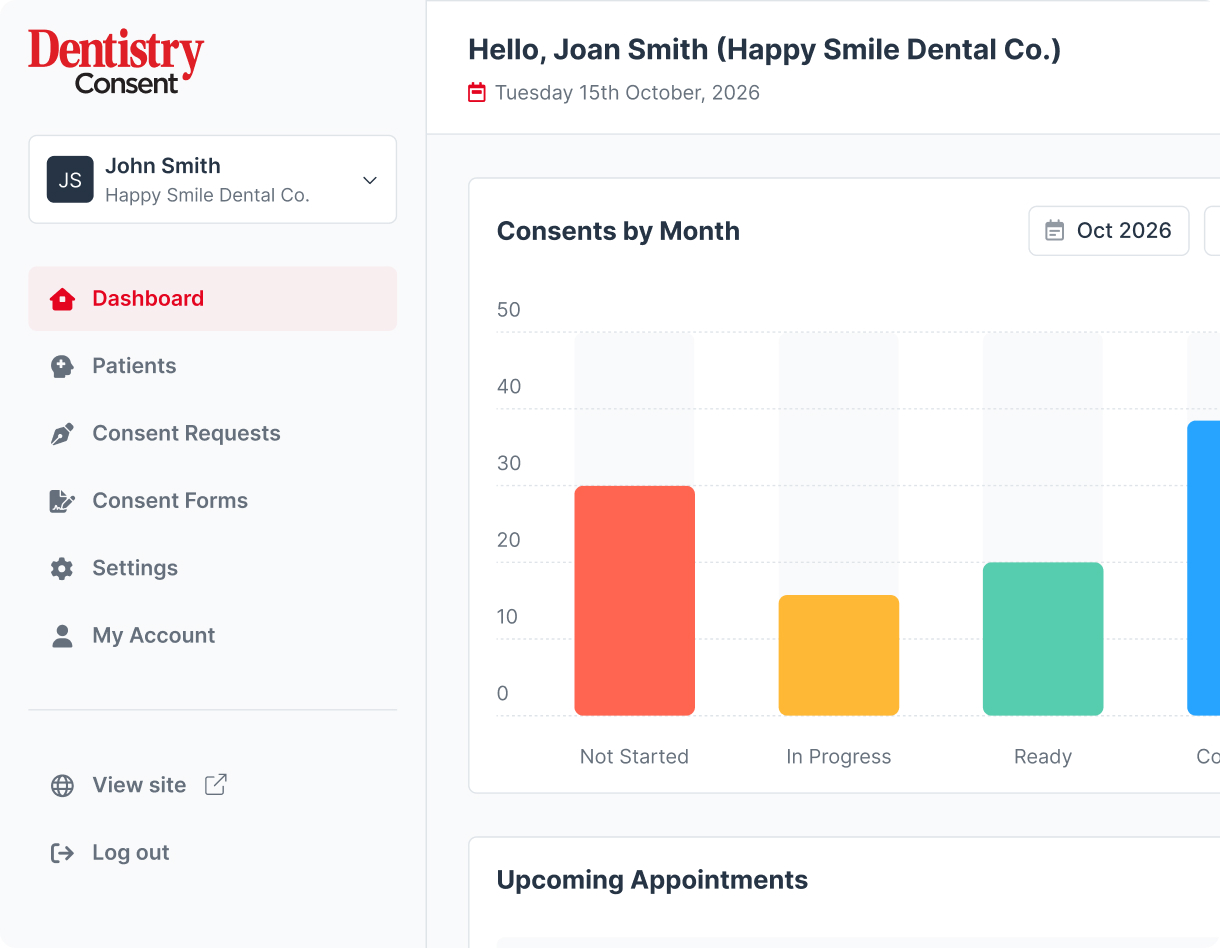1220x948 pixels.
Task: Click the external link icon beside View site
Action: click(215, 785)
